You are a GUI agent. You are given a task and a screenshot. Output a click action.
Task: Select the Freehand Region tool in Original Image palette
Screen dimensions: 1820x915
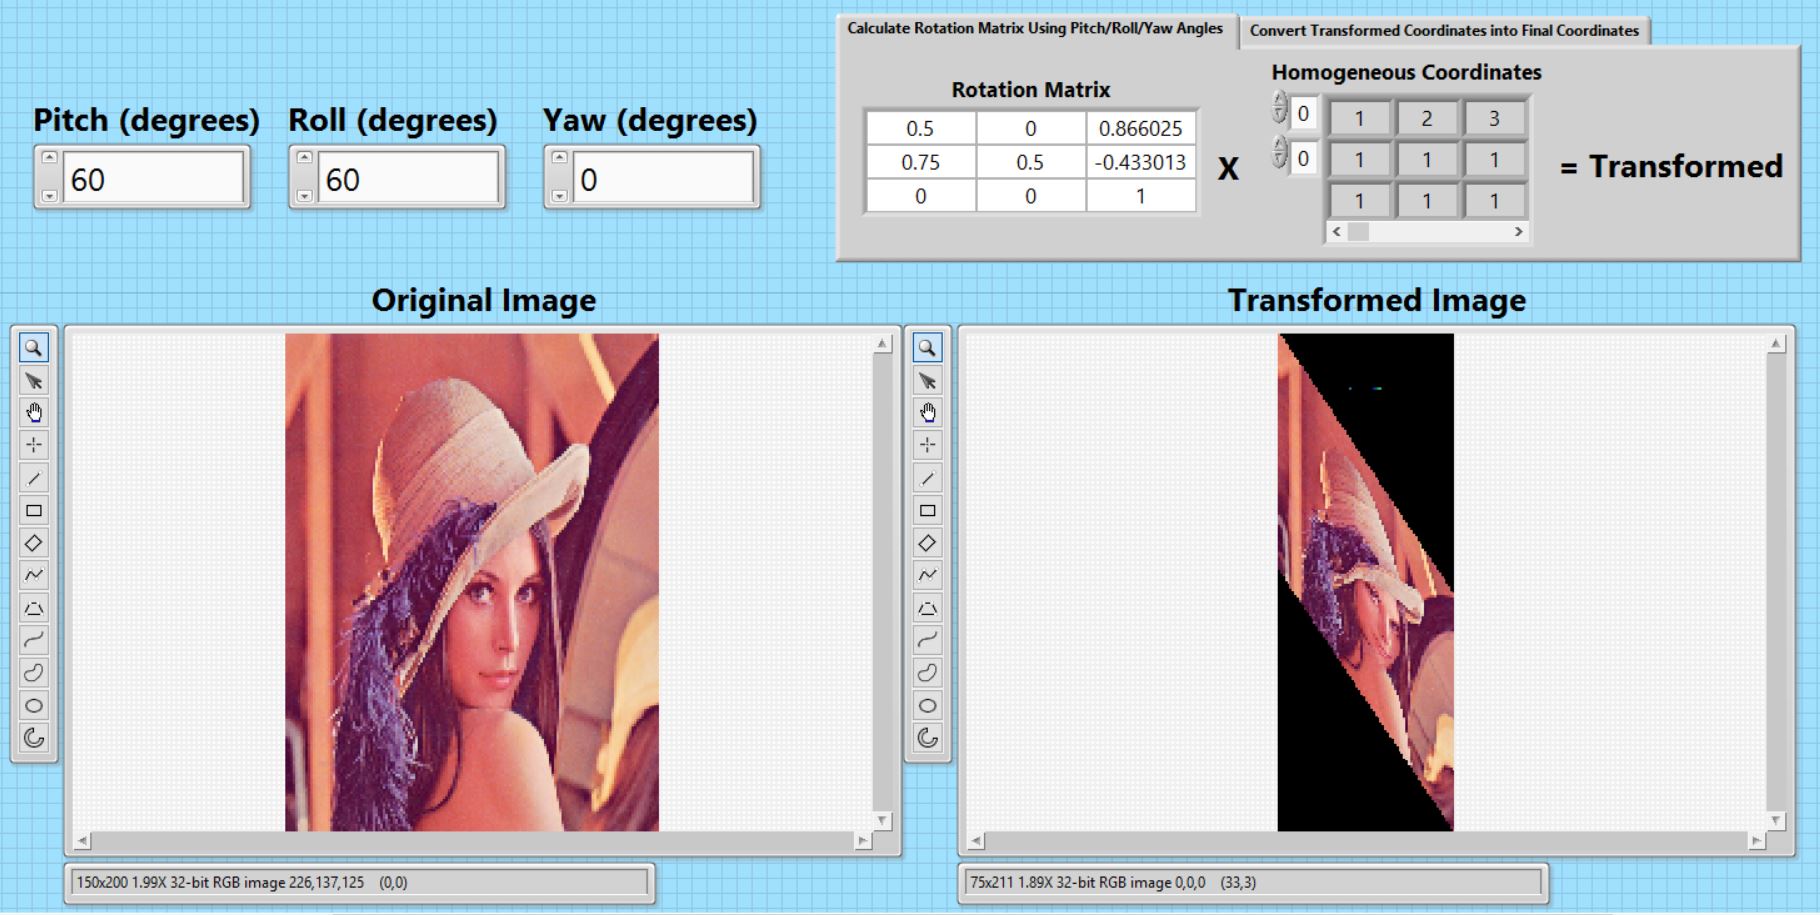click(x=34, y=673)
